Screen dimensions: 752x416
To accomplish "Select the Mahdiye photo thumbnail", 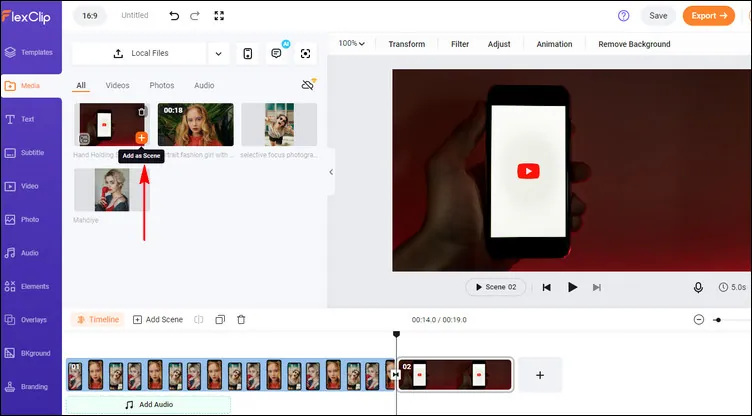I will coord(112,190).
